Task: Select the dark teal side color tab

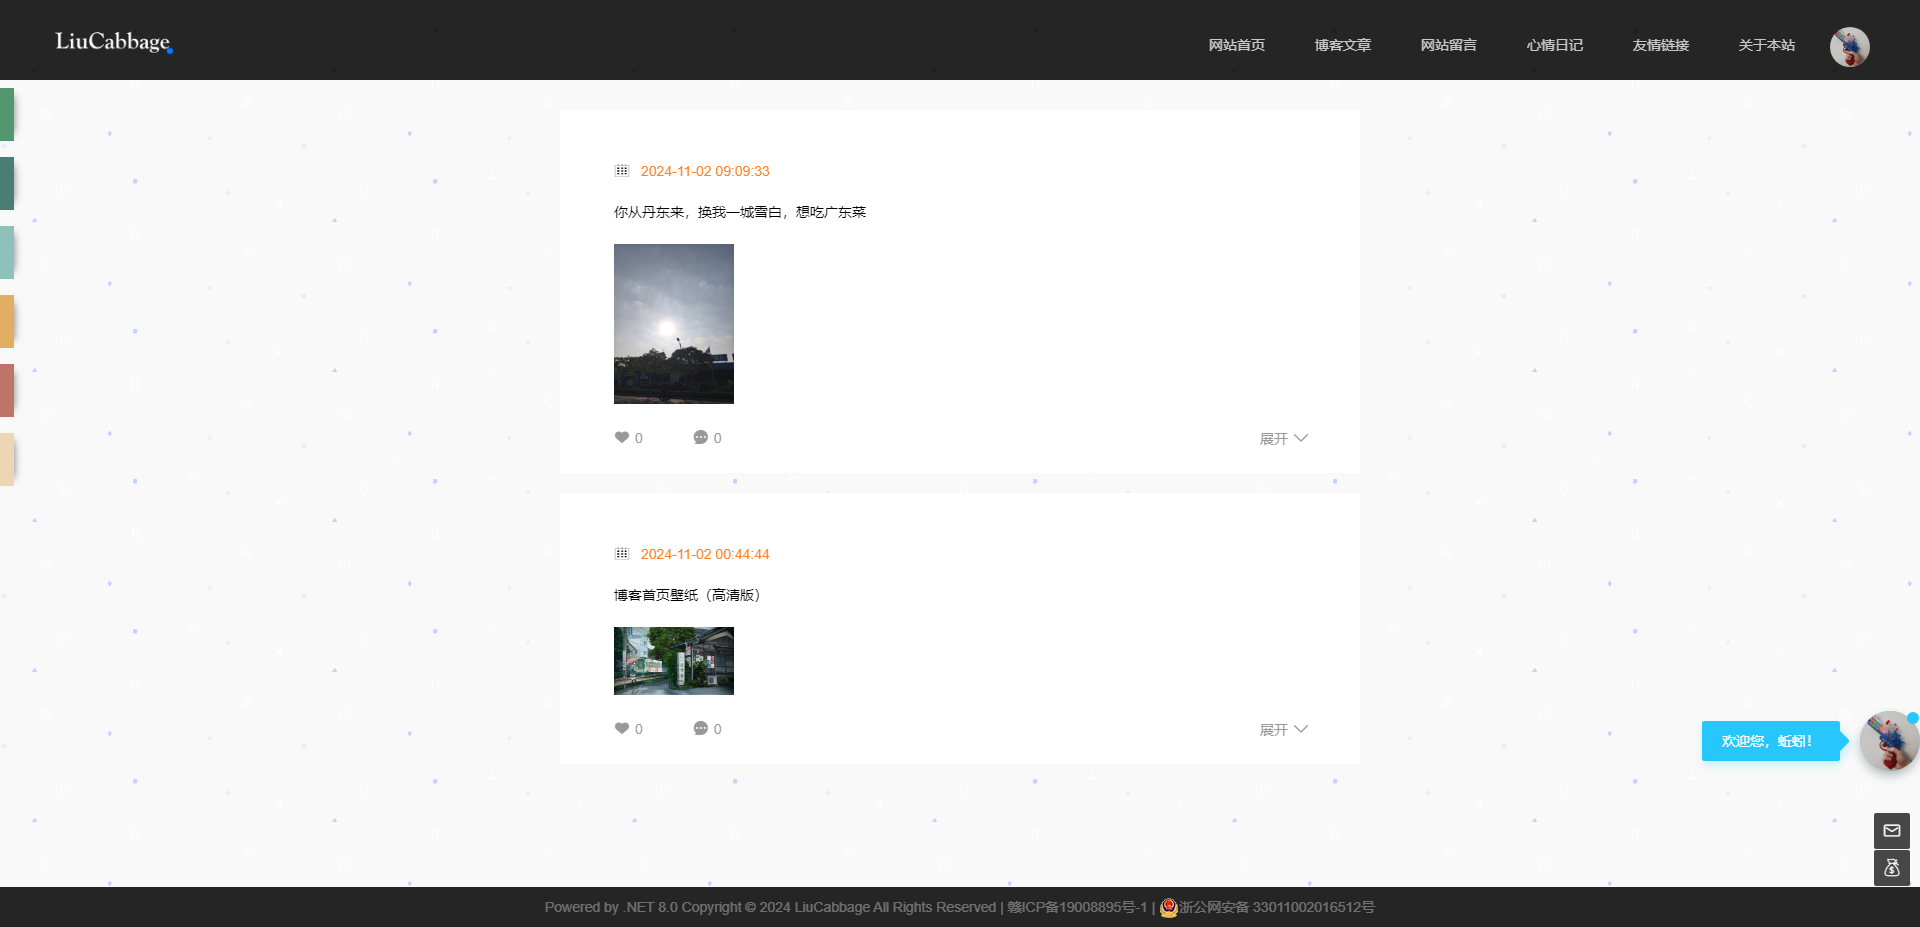Action: [x=7, y=183]
